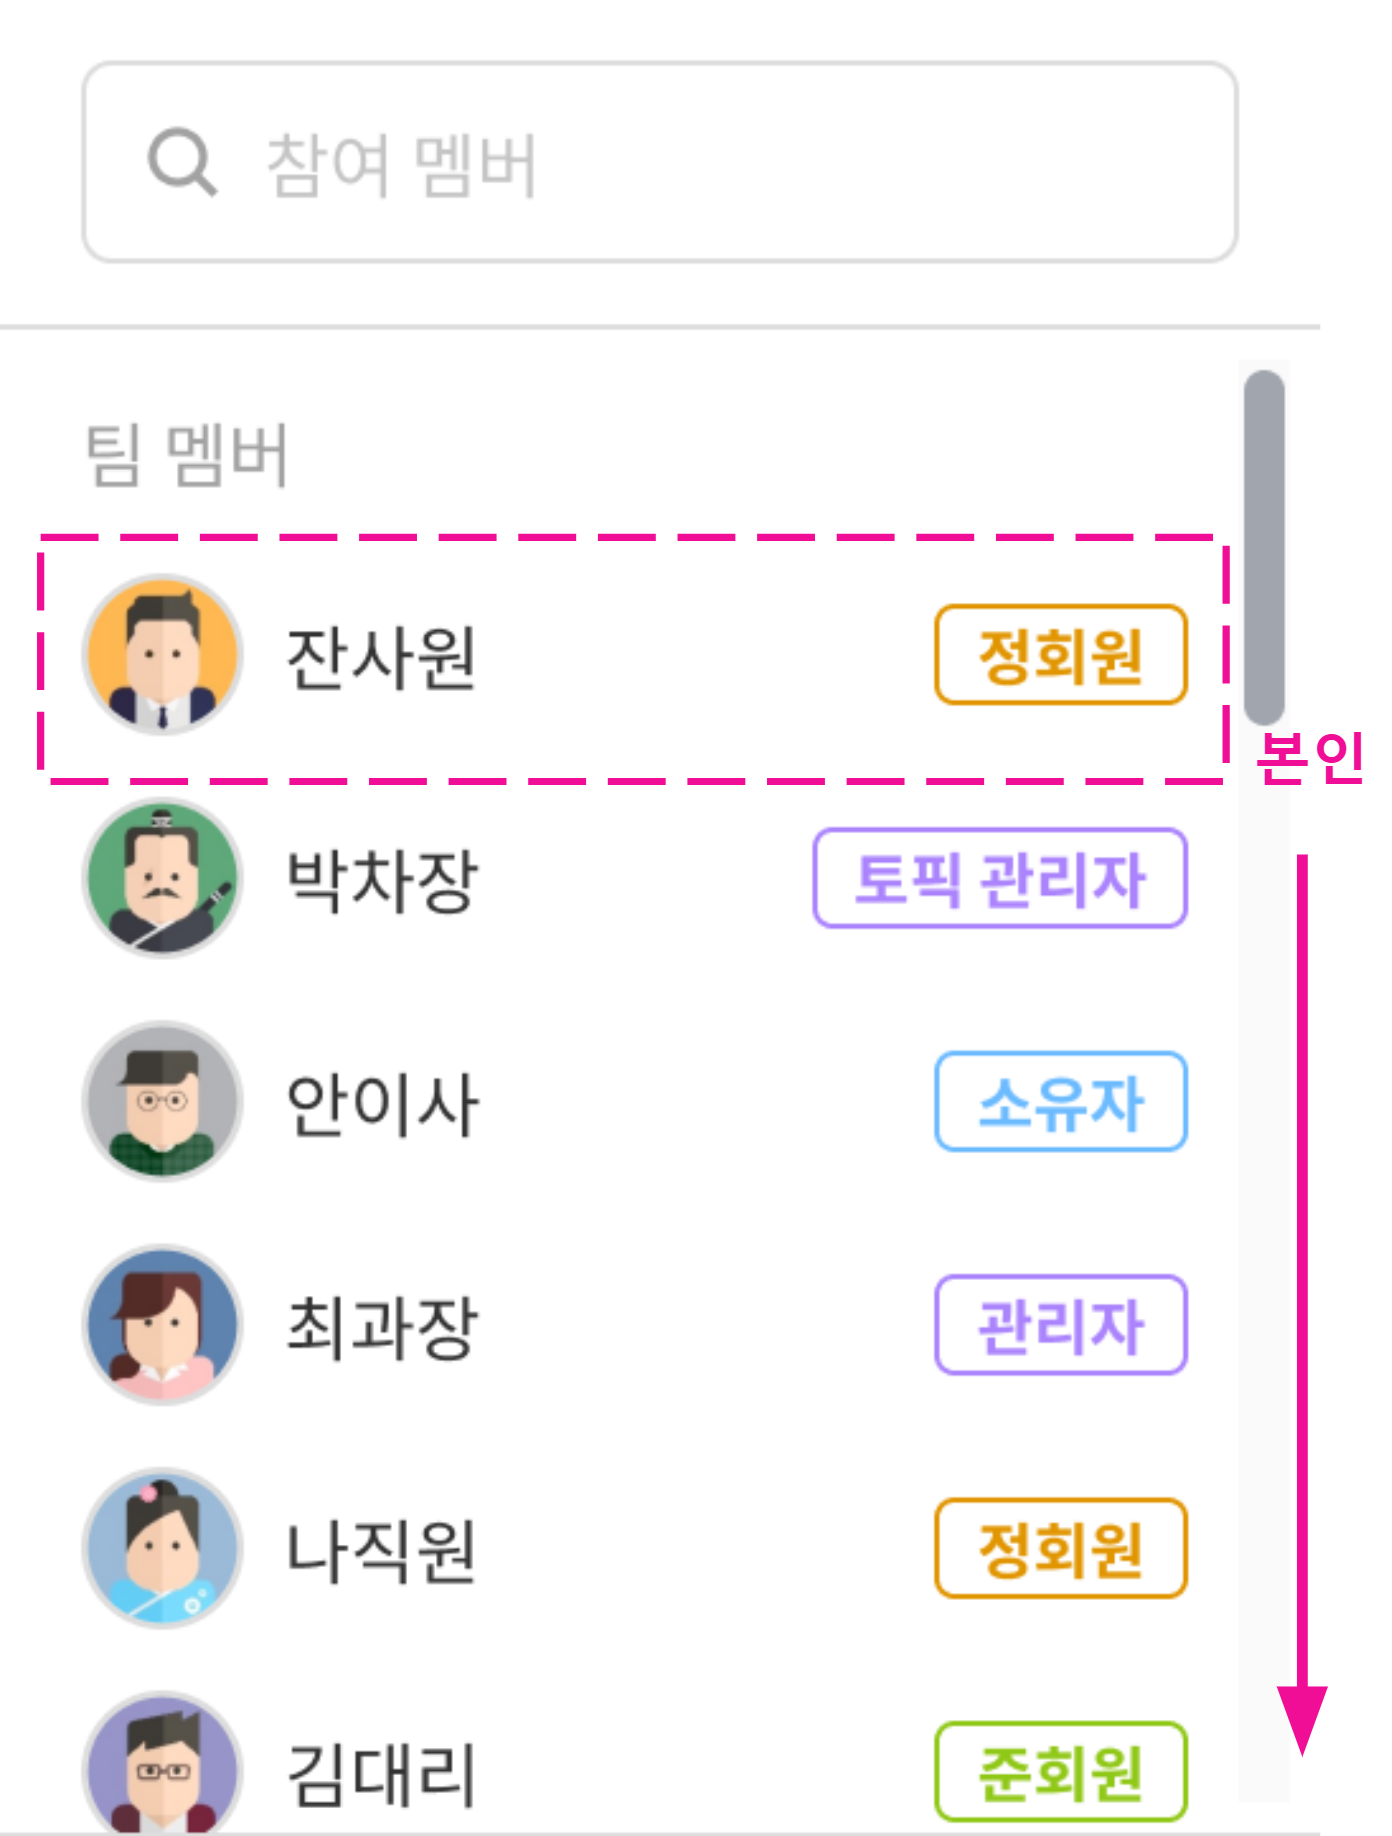Select member name 안이사
The image size is (1392, 1836).
point(382,1104)
